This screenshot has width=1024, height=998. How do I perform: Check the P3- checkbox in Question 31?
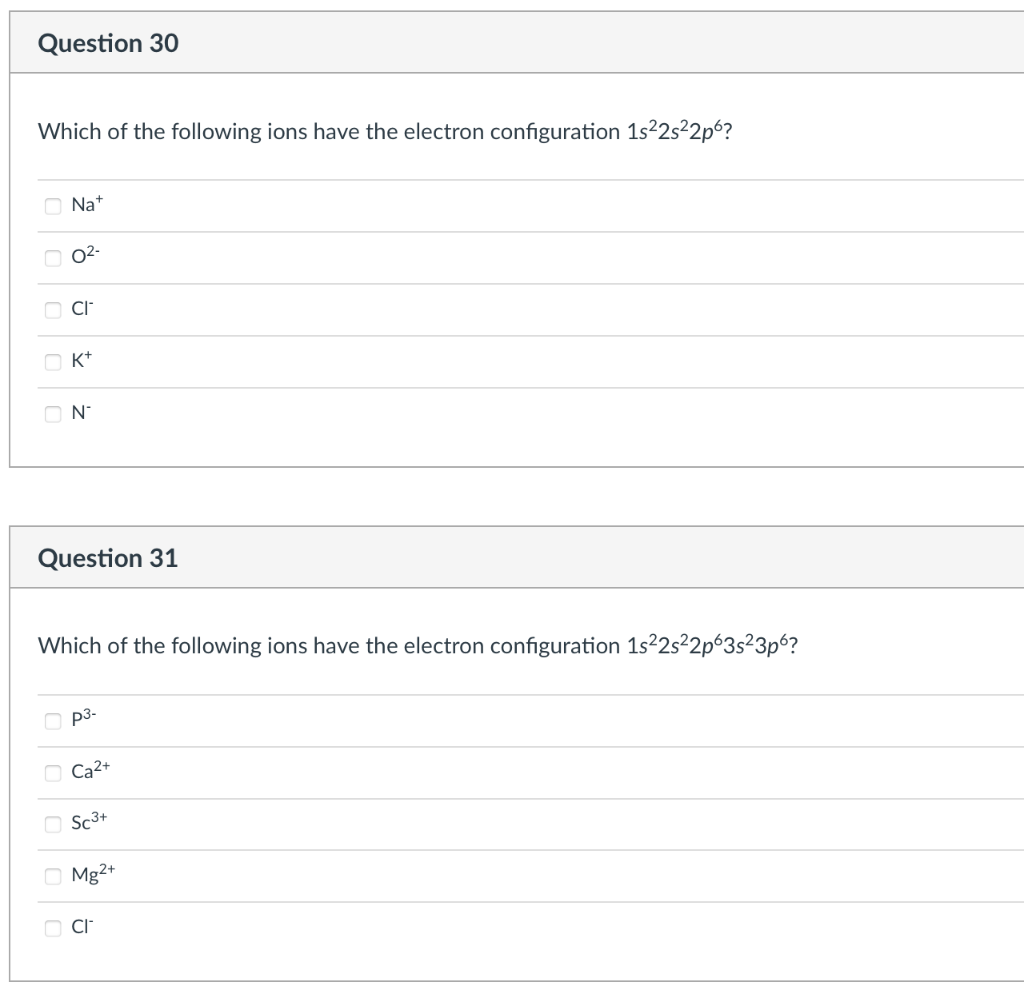[52, 721]
